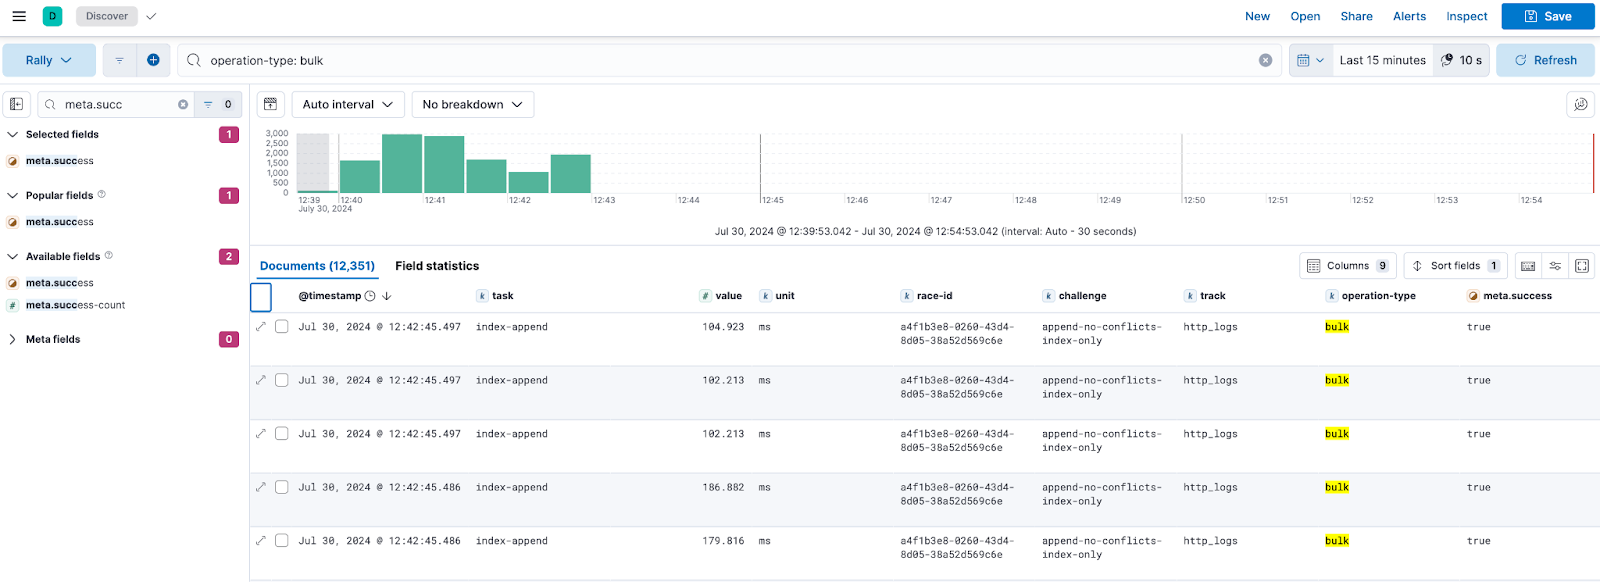The width and height of the screenshot is (1600, 582).
Task: Toggle the field sidebar panel
Action: pos(16,104)
